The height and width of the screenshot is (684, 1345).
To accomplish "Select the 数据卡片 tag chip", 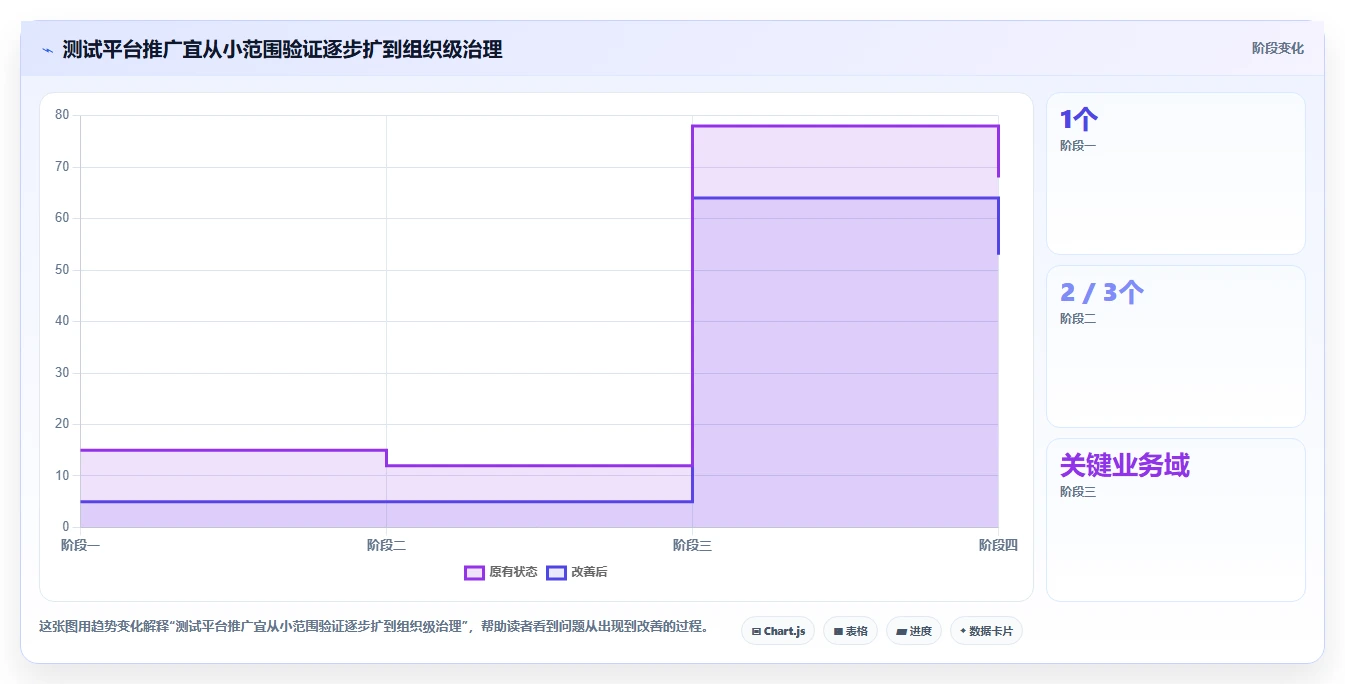I will [986, 631].
